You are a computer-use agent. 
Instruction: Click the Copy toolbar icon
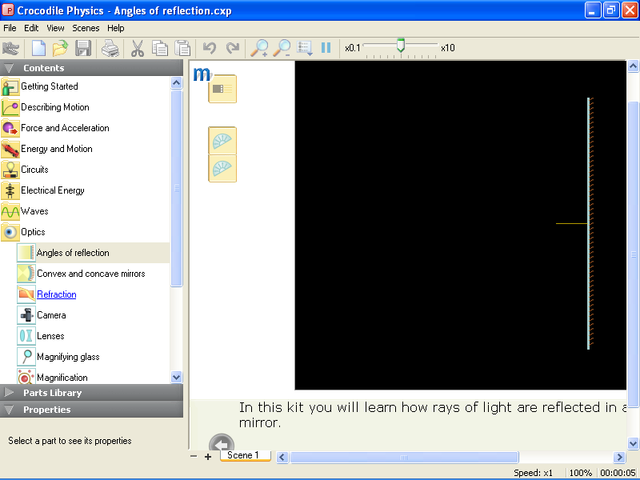(x=160, y=48)
